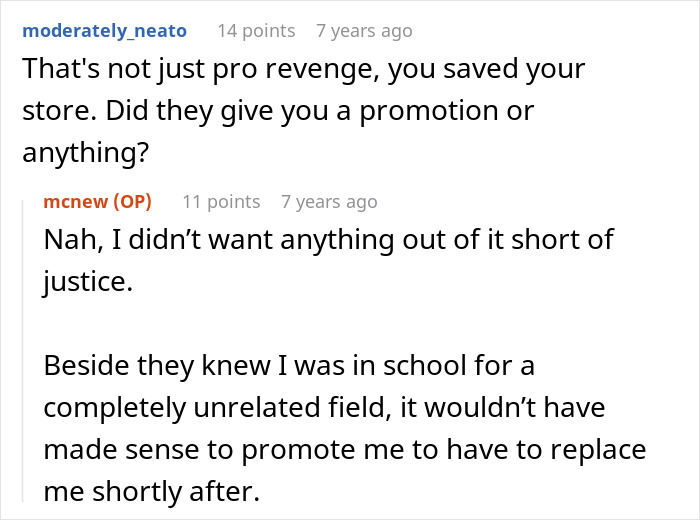Click the word "justice." in the reply

(88, 282)
